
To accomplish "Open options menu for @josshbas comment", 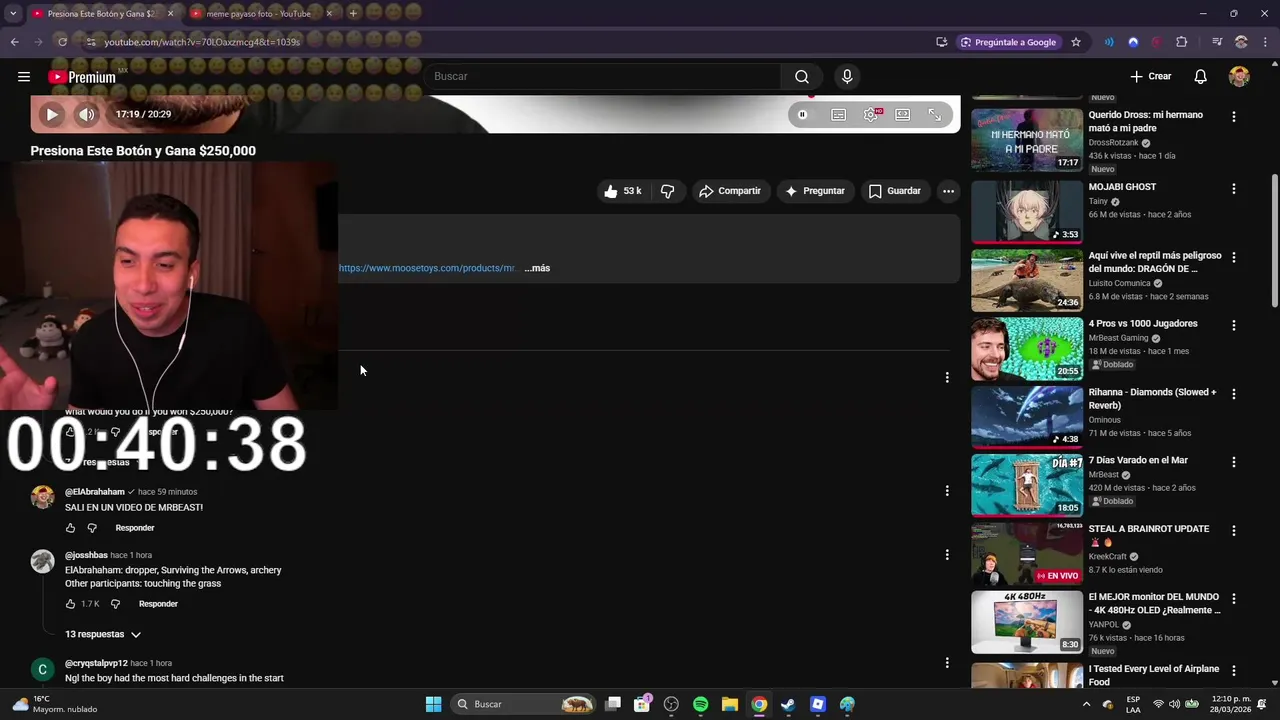I will tap(947, 554).
